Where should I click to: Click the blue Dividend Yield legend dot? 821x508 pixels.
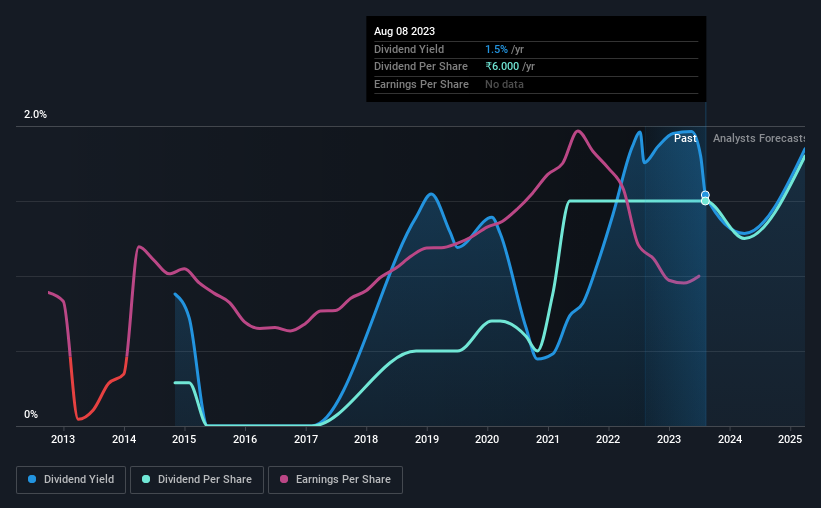pyautogui.click(x=32, y=479)
